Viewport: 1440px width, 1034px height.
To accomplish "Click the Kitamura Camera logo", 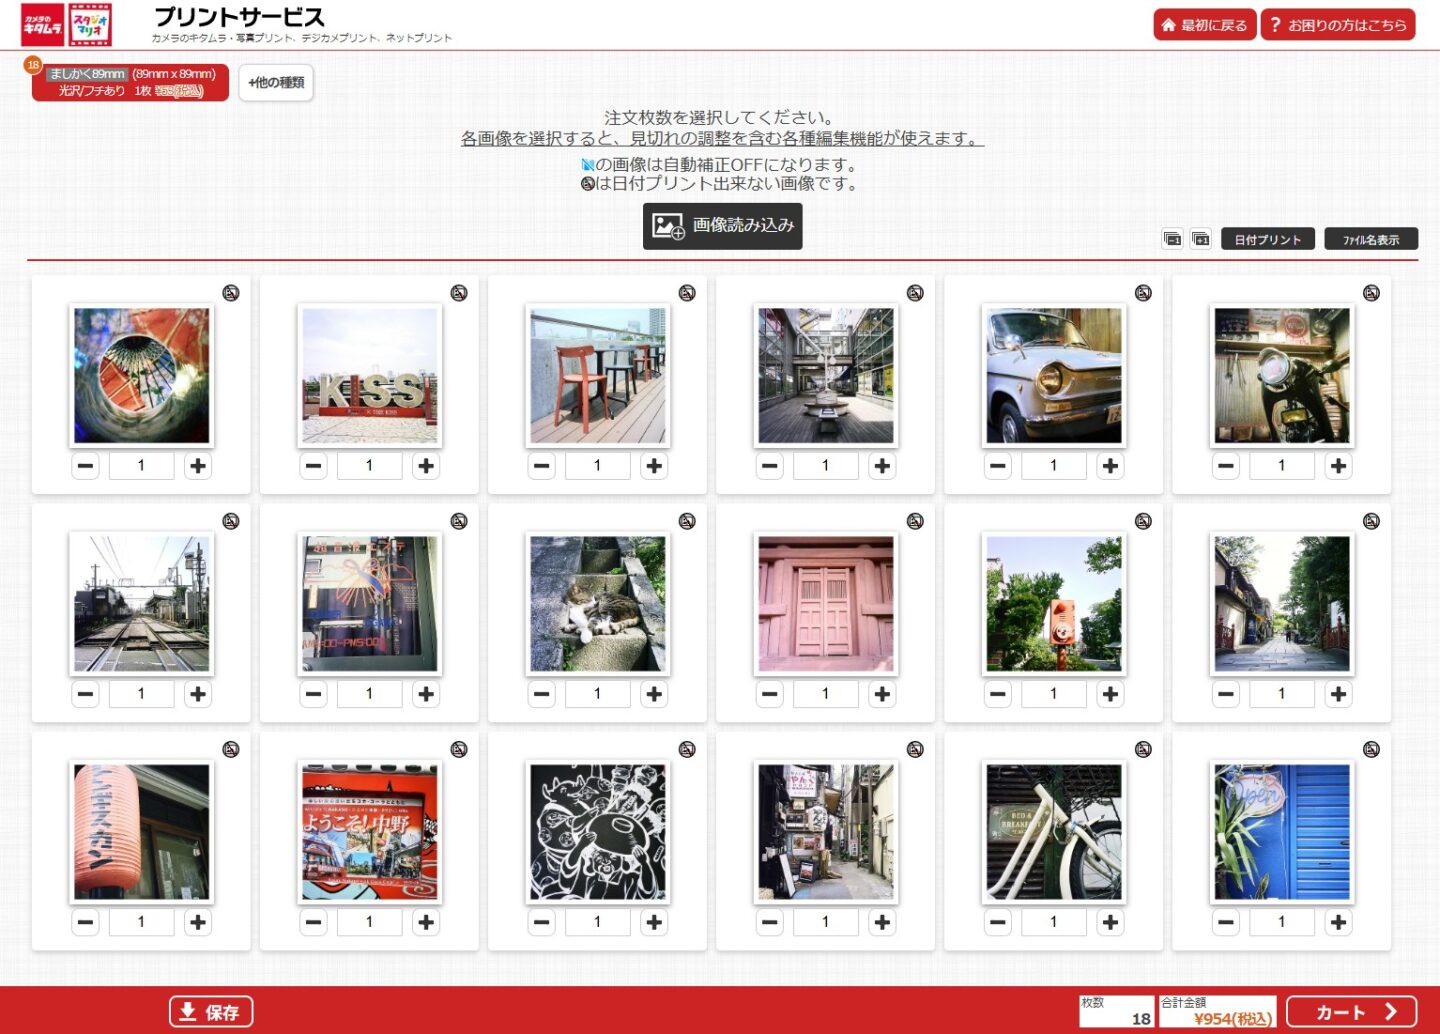I will (x=43, y=25).
